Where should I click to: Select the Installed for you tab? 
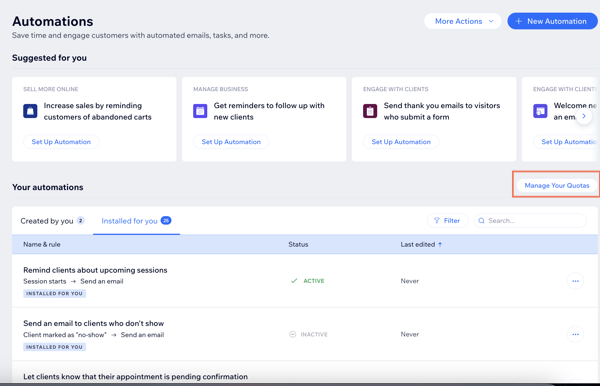pos(136,221)
